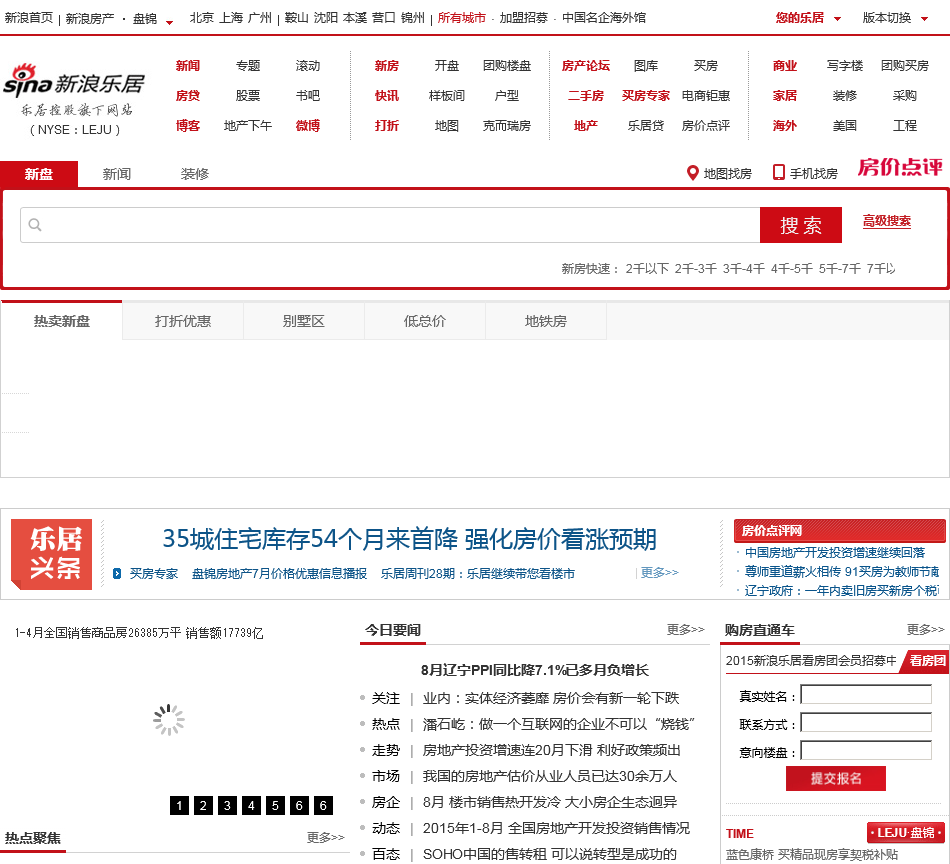Focus the main property search field
Viewport: 950px width, 864px height.
[390, 225]
